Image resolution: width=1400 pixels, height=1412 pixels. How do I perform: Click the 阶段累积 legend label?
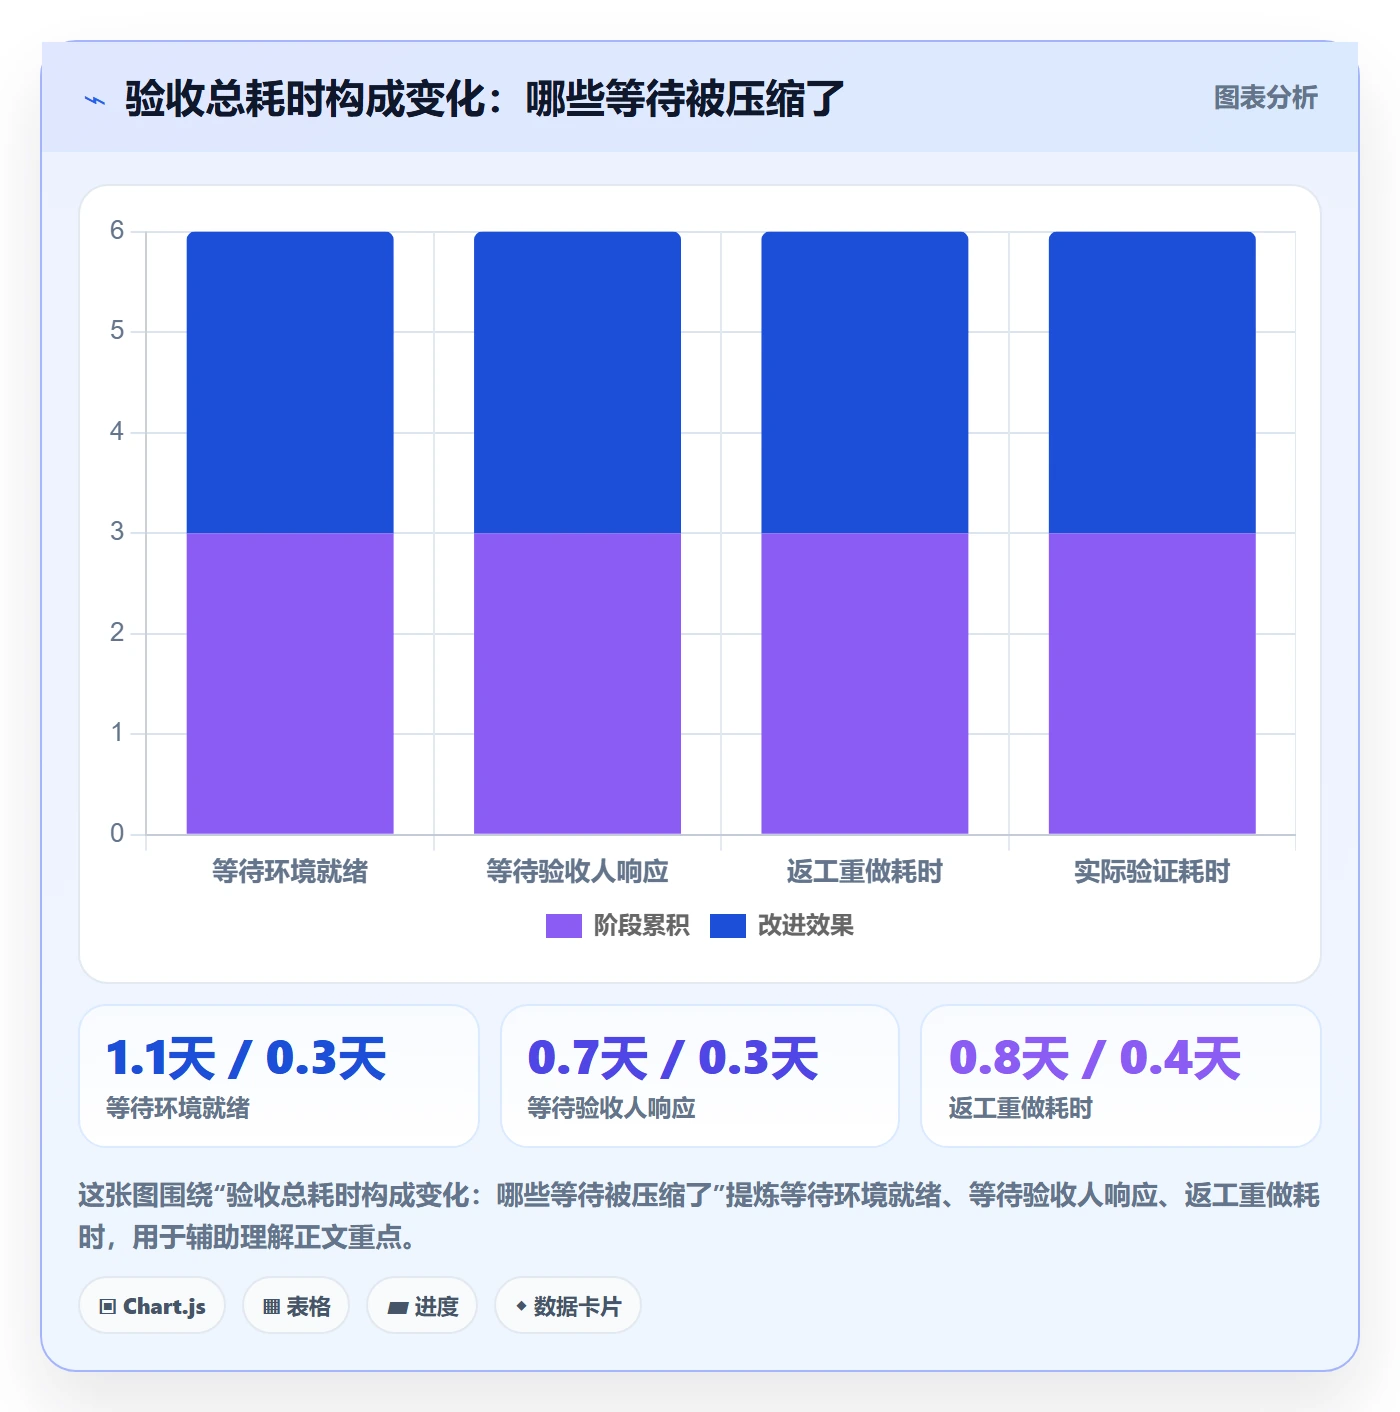pyautogui.click(x=641, y=926)
